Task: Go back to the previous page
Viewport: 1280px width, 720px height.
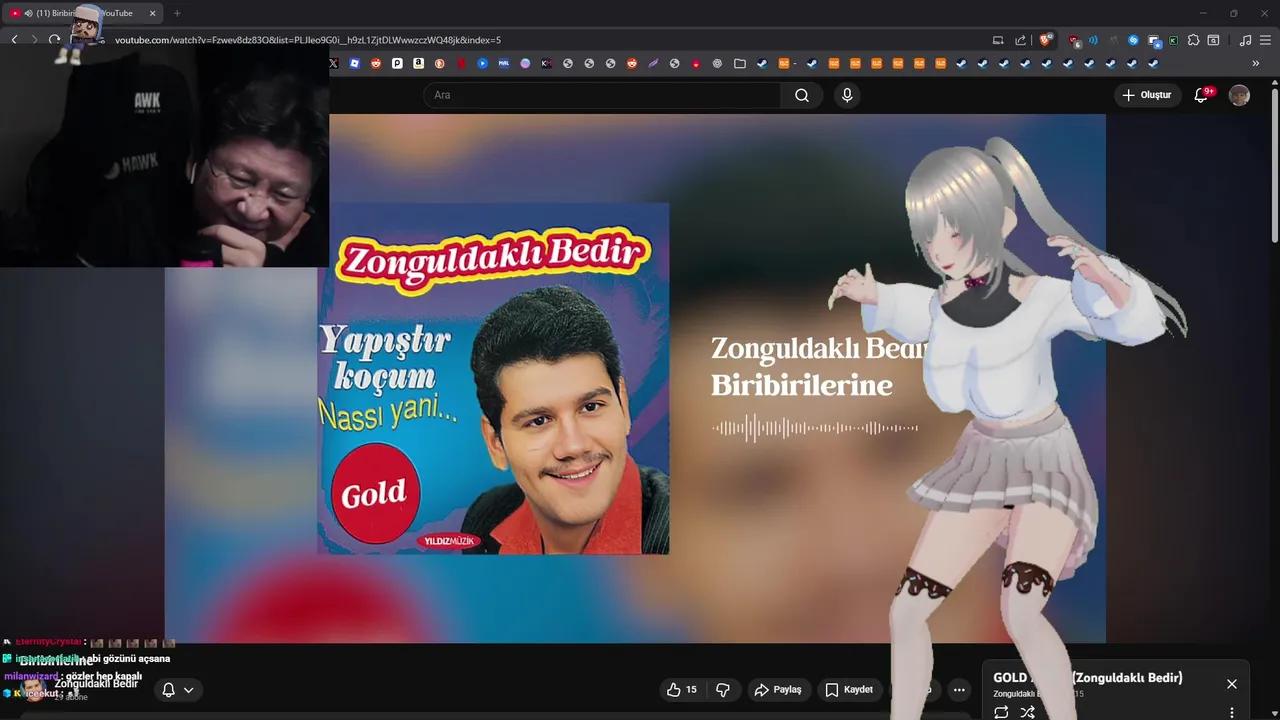Action: pos(14,40)
